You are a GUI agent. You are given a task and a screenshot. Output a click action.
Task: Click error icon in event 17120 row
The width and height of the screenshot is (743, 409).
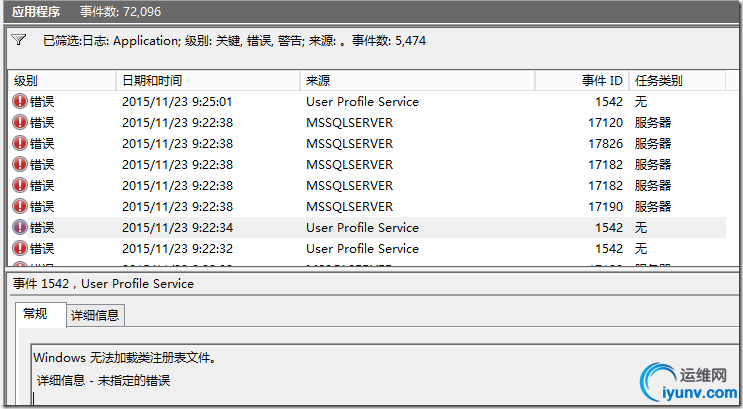point(19,122)
